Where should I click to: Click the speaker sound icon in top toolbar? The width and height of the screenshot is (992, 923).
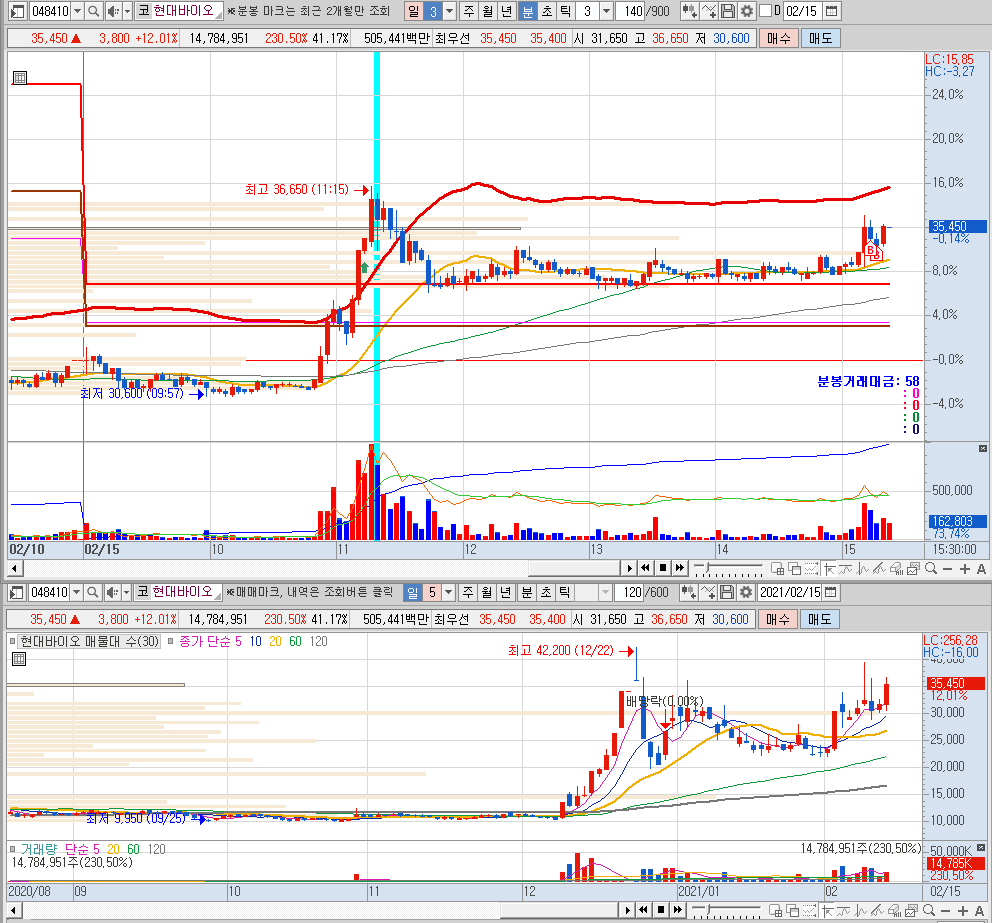[x=113, y=11]
